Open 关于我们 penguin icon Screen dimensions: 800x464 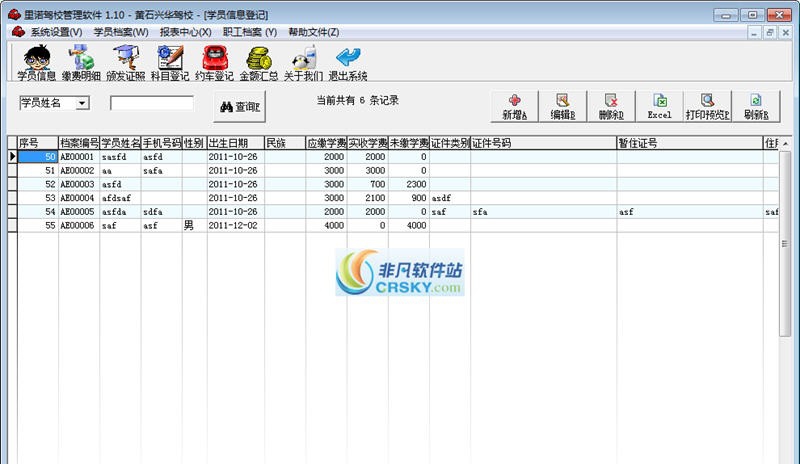click(303, 63)
